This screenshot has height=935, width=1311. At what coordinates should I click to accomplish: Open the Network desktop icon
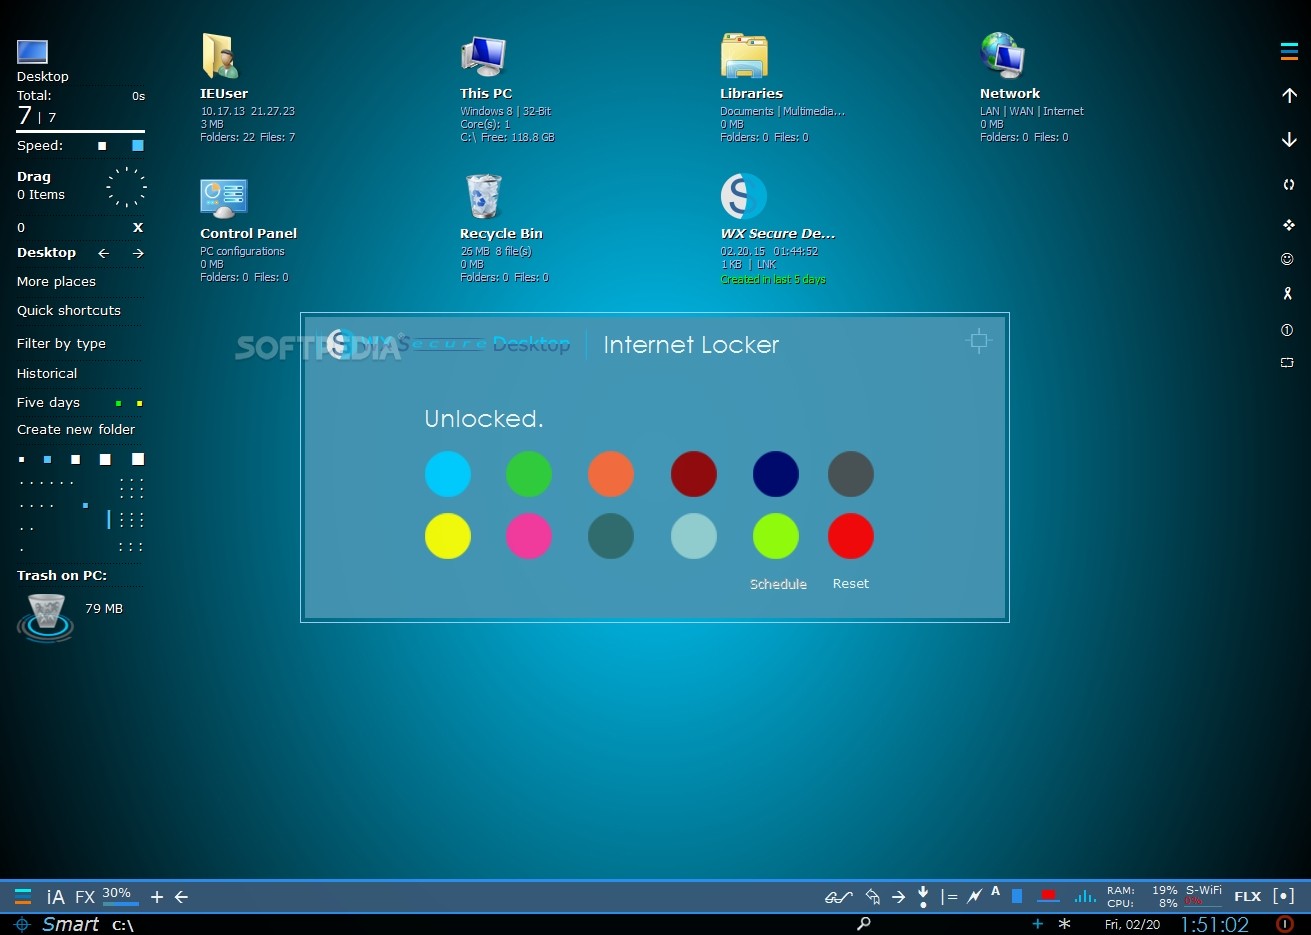pos(1003,56)
